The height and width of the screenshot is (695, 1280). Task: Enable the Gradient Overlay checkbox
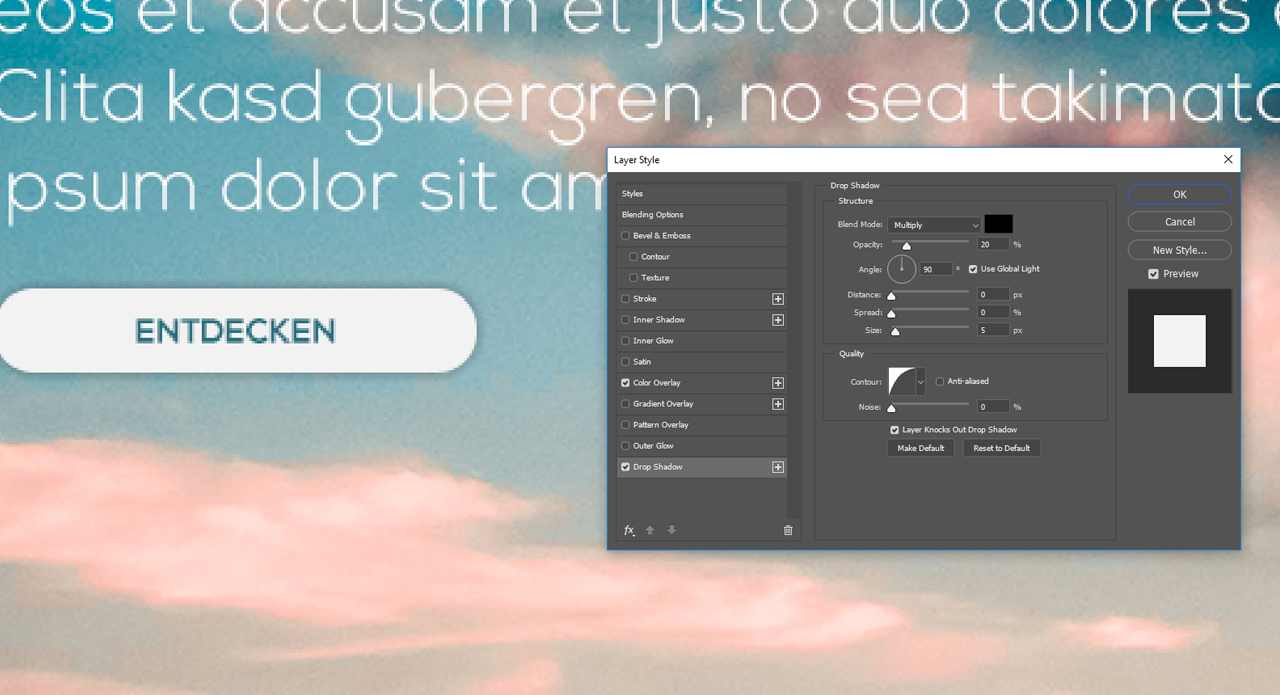[x=626, y=404]
